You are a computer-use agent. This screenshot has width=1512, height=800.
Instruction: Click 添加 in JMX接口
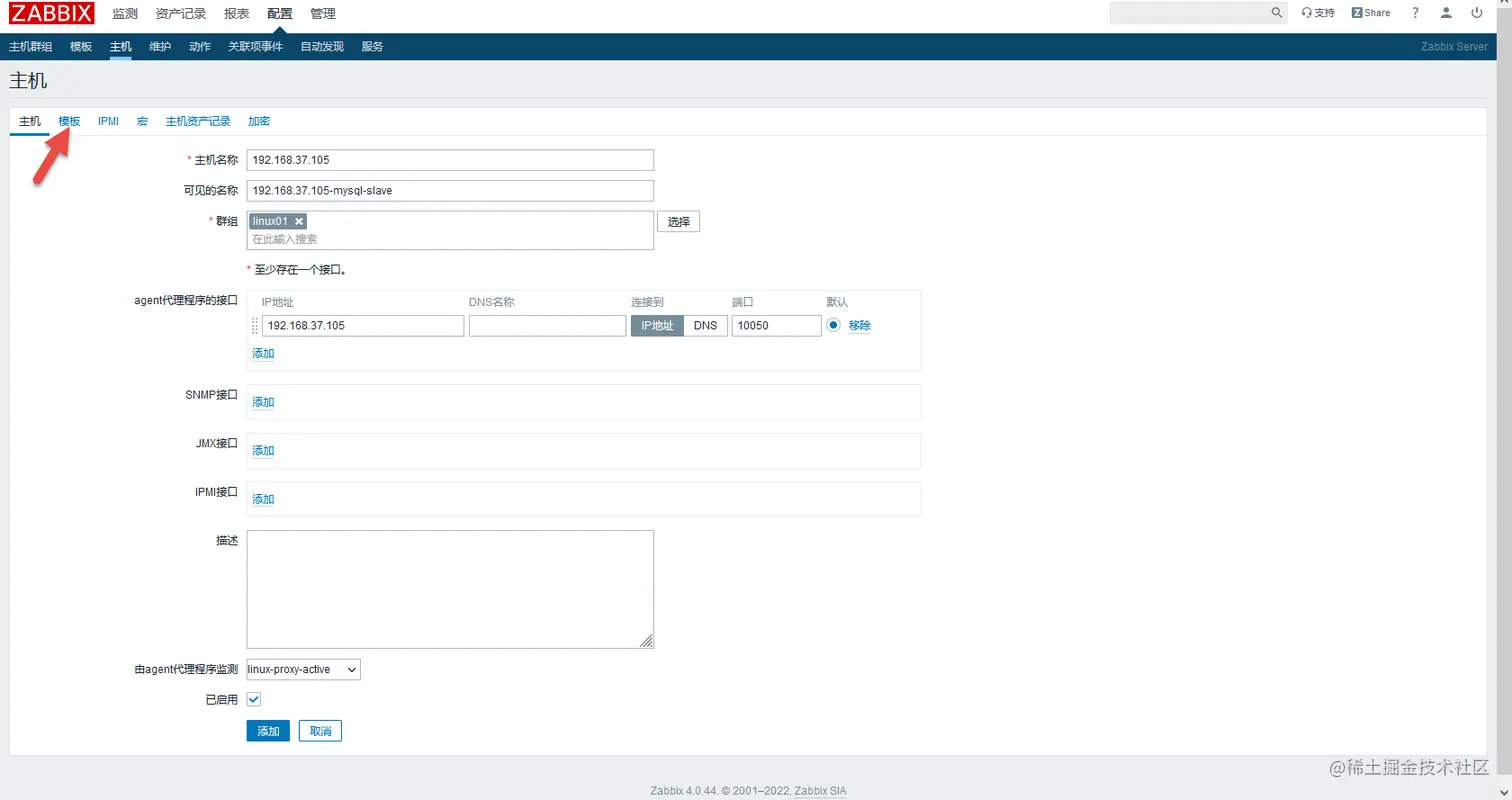(x=263, y=451)
